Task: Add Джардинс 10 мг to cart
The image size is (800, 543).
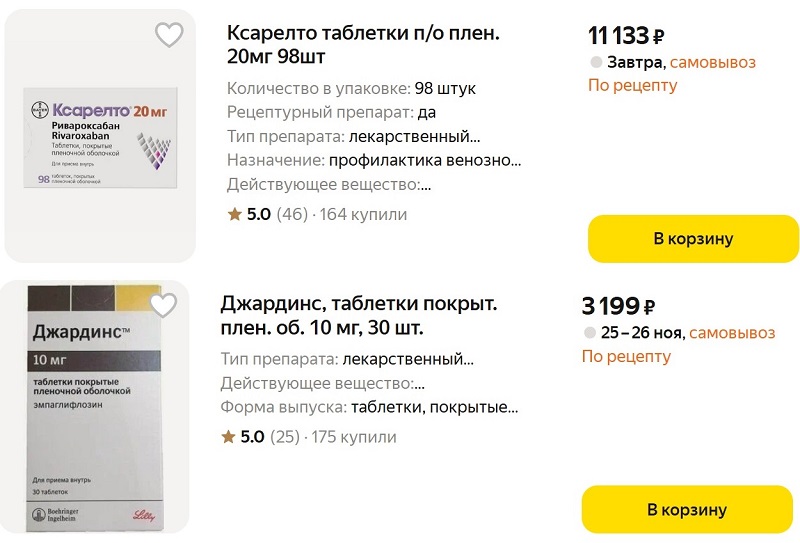Action: point(686,510)
